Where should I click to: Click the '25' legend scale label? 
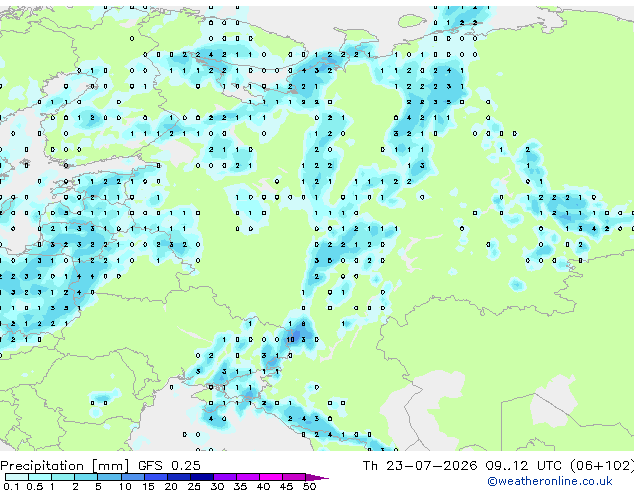(x=194, y=486)
